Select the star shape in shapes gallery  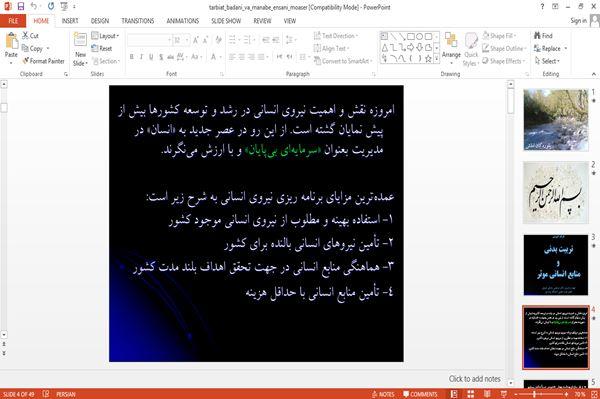(x=428, y=59)
